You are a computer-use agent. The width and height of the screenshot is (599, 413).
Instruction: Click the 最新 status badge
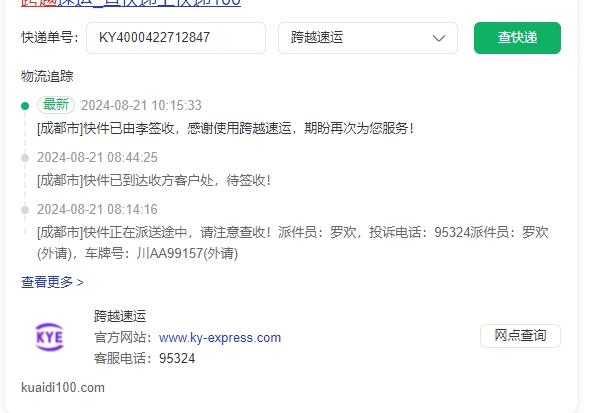[x=56, y=105]
